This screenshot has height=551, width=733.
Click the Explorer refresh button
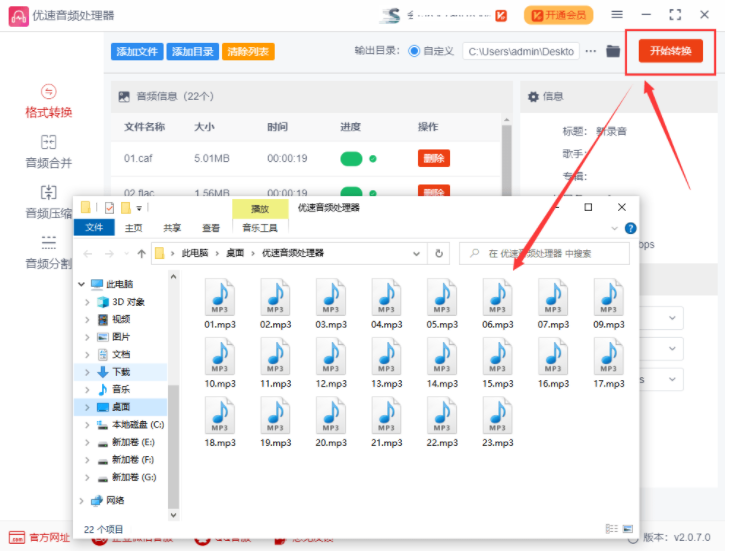439,253
